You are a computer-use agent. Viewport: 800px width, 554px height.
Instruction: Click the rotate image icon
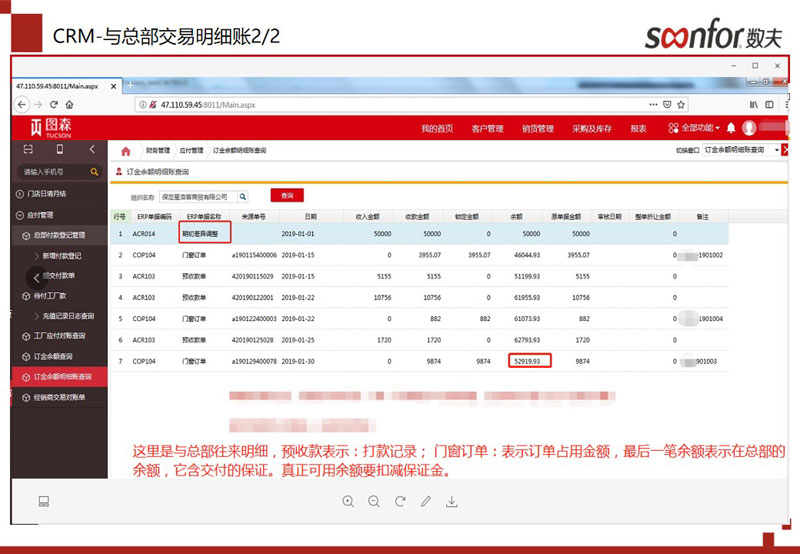tap(400, 501)
